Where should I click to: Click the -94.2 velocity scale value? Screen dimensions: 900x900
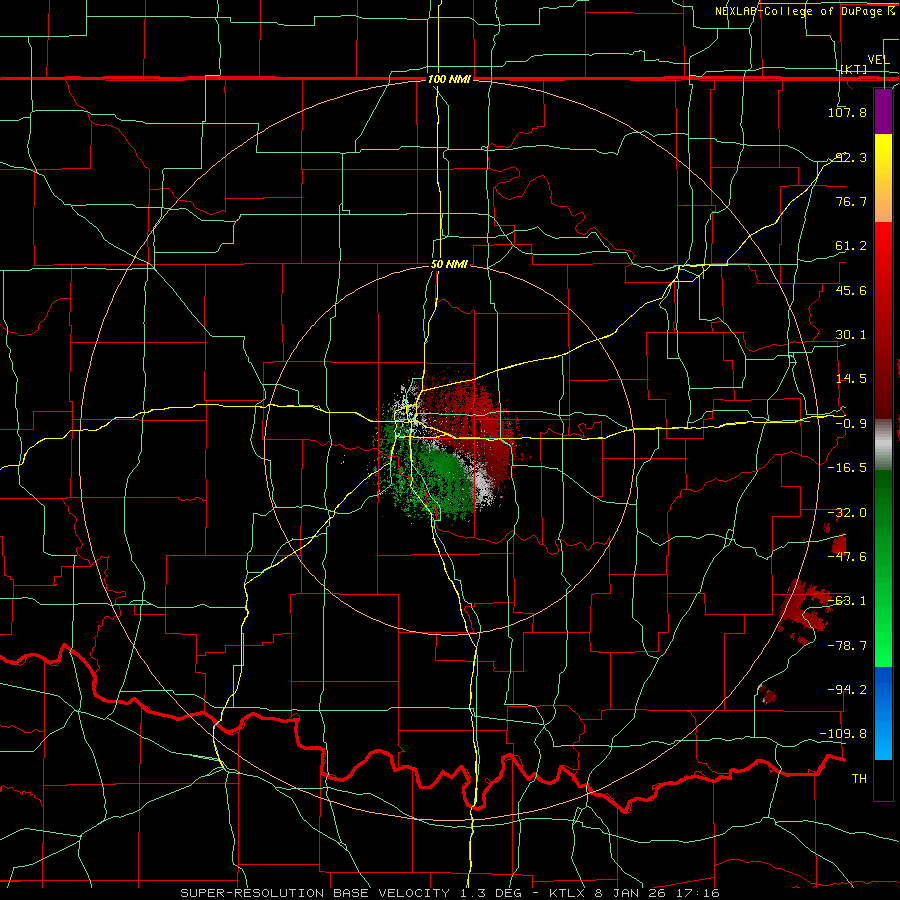tap(847, 689)
